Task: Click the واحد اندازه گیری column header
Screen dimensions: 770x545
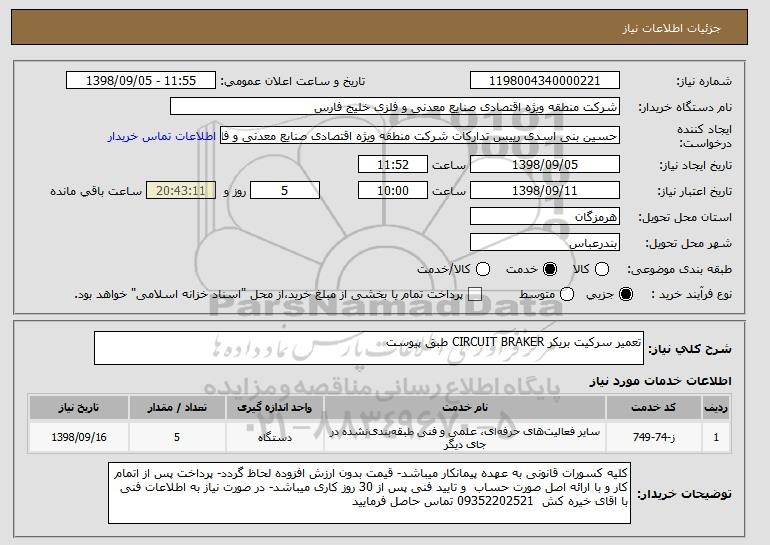Action: (275, 408)
